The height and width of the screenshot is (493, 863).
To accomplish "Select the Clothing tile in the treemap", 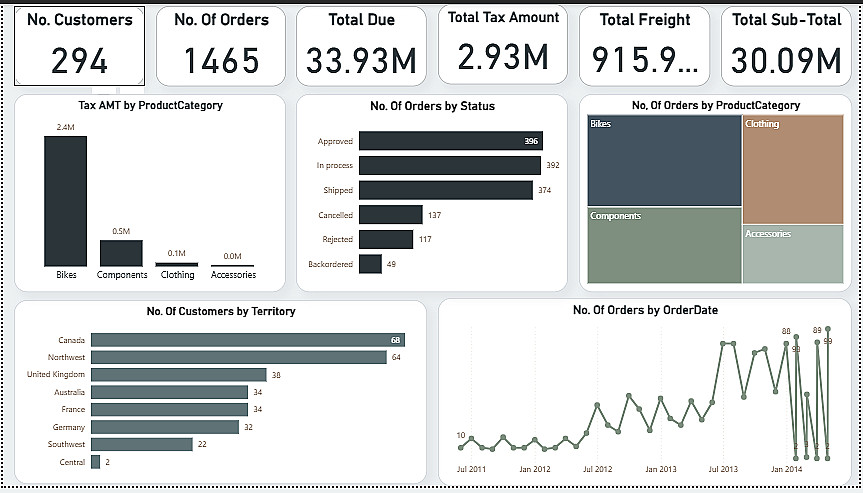I will (x=793, y=169).
